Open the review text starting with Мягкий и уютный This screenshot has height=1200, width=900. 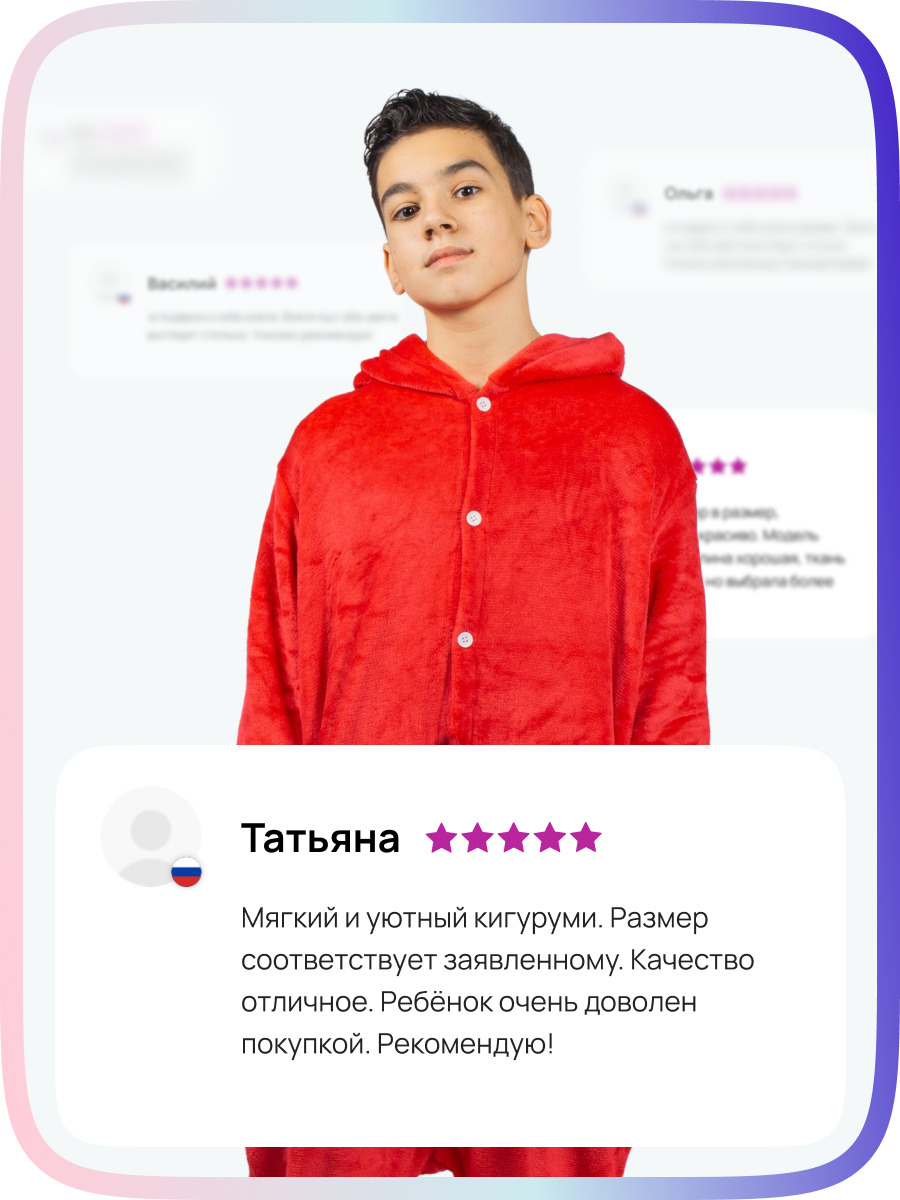(497, 981)
